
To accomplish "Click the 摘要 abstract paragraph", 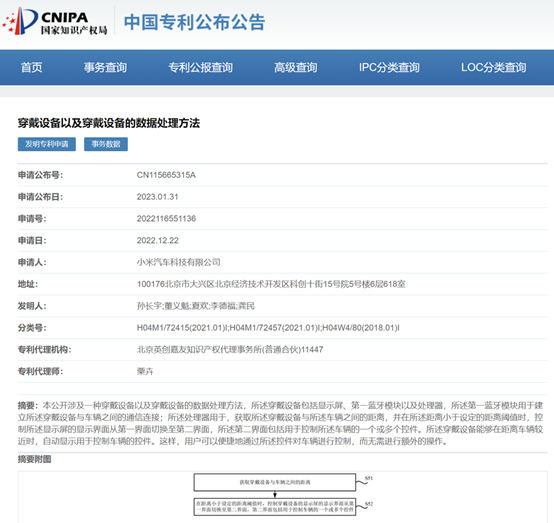I will [280, 423].
